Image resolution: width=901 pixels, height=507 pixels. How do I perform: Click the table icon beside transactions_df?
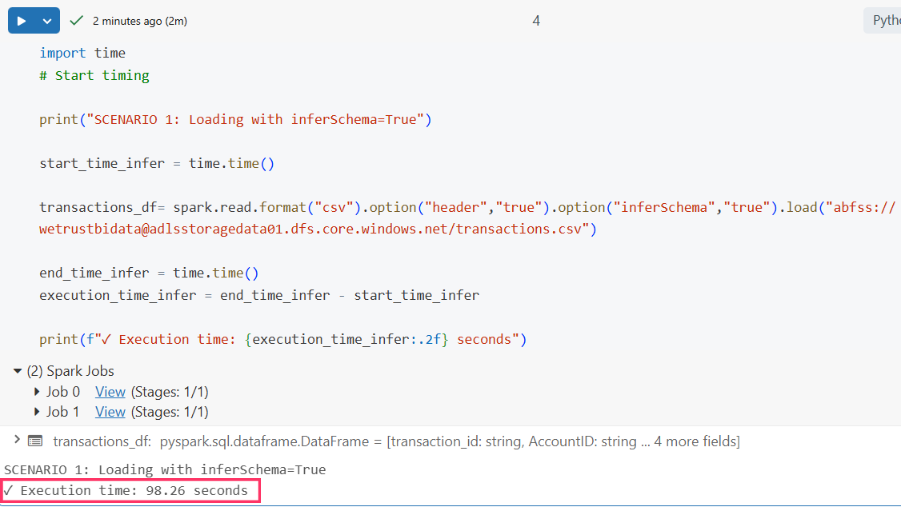[35, 441]
